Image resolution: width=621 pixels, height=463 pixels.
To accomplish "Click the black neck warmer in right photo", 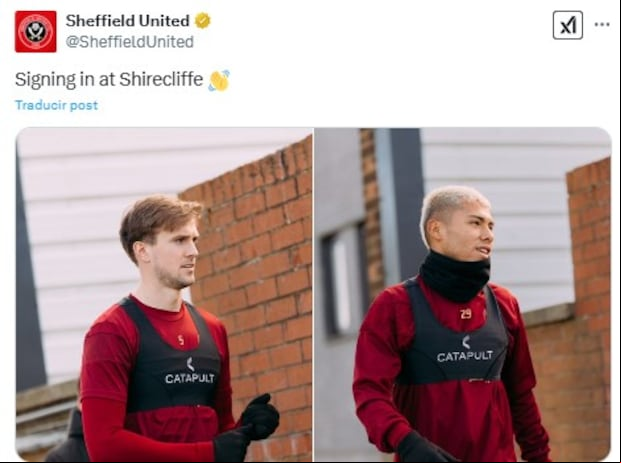I will click(x=455, y=276).
